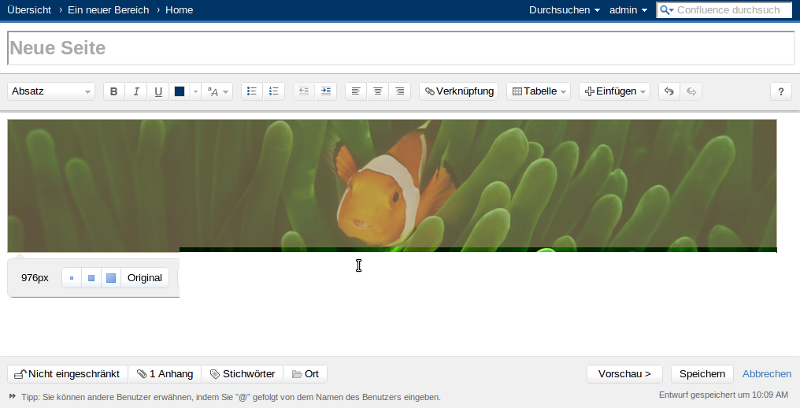
Task: Expand the Tabelle dropdown
Action: 539,91
